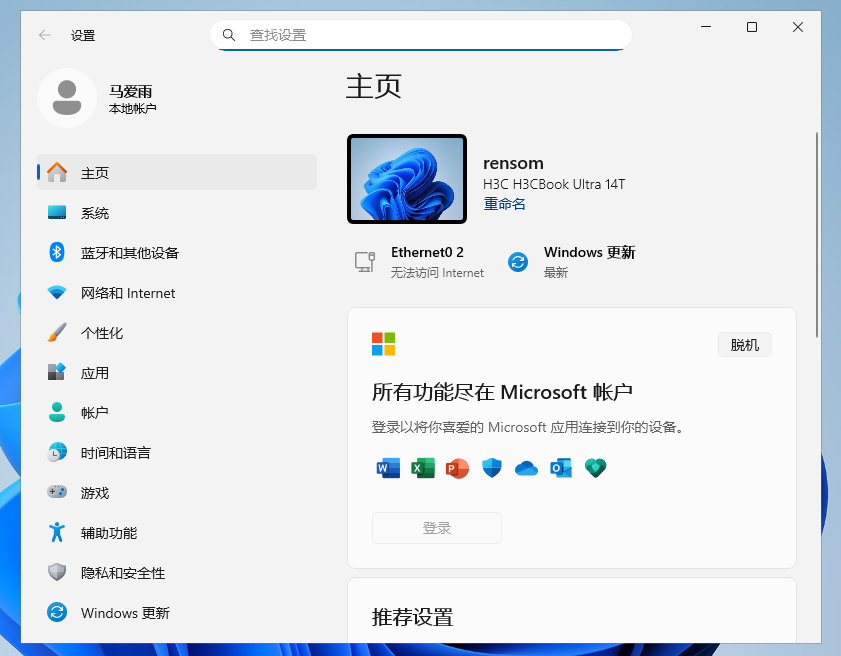Click the Word app icon
The image size is (841, 656).
[x=387, y=468]
